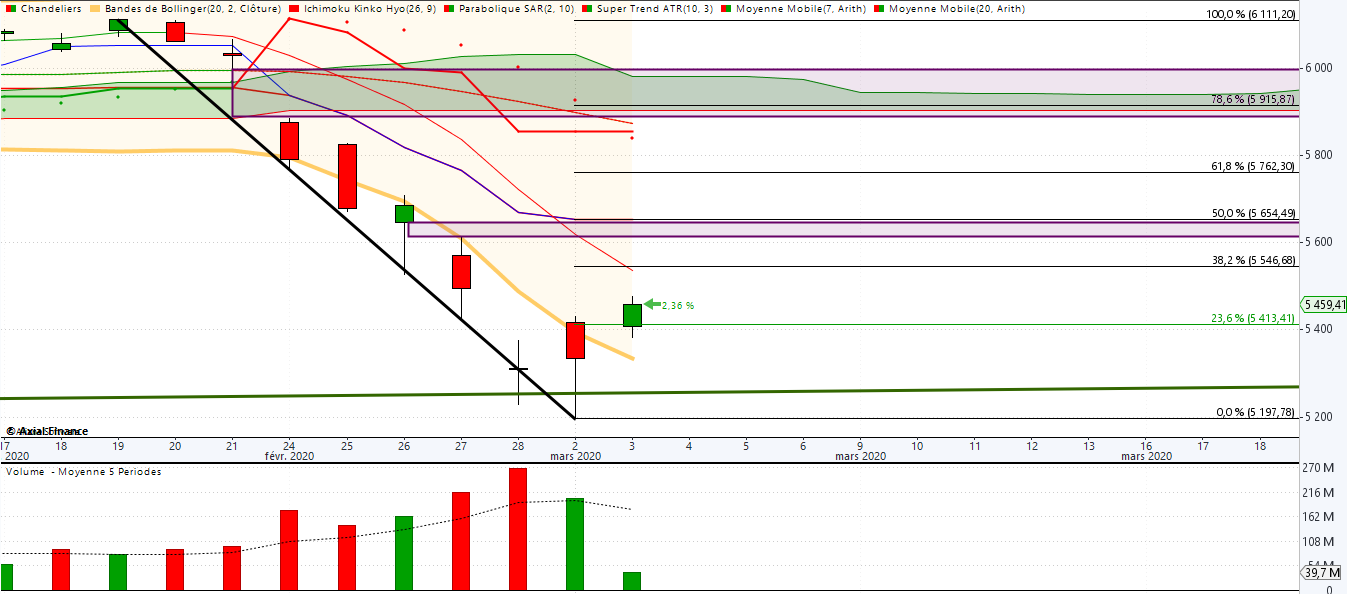Click Fibonacci 50,0 % (5 654,49) label
Screen dimensions: 1347x594
pos(1253,213)
